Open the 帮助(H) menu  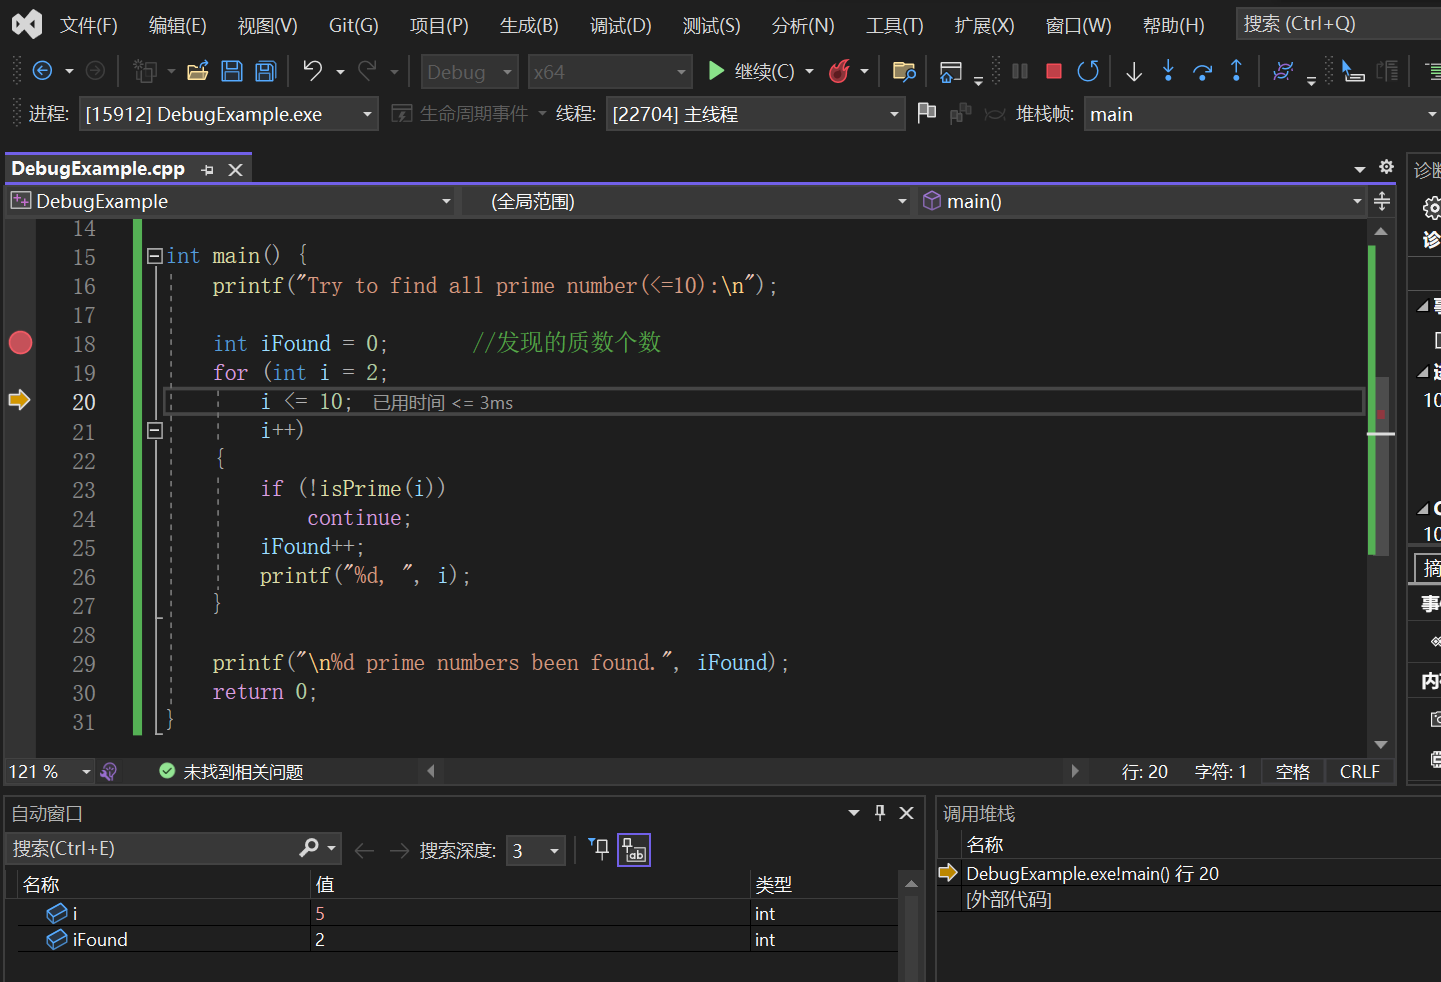coord(1173,25)
